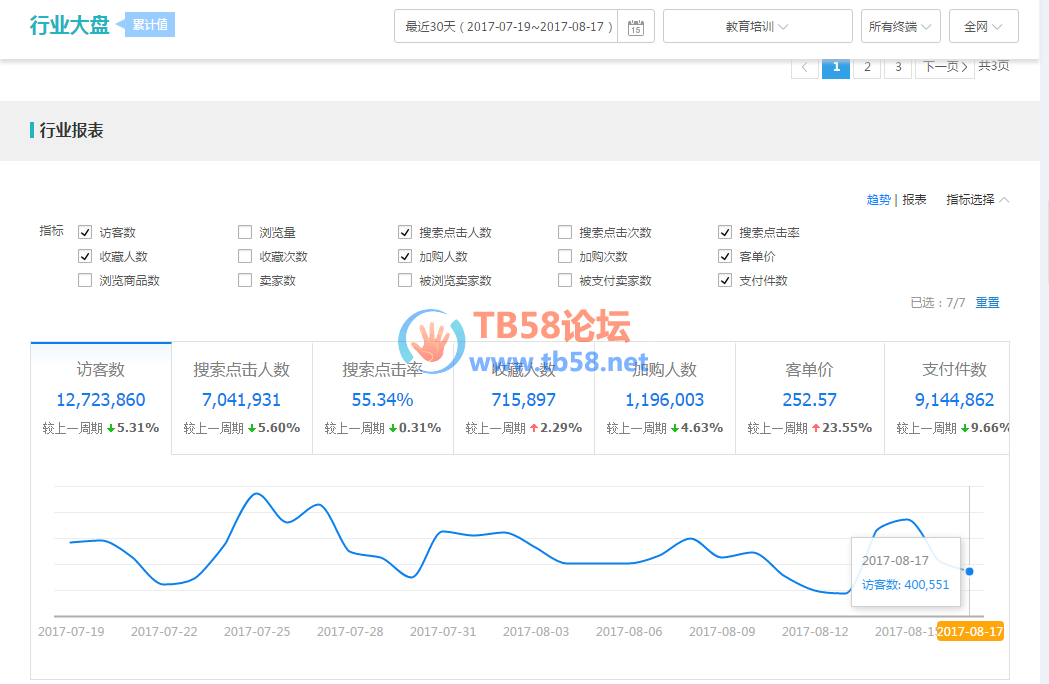Click the 重置 reset link
Viewport: 1049px width, 684px height.
[x=987, y=303]
